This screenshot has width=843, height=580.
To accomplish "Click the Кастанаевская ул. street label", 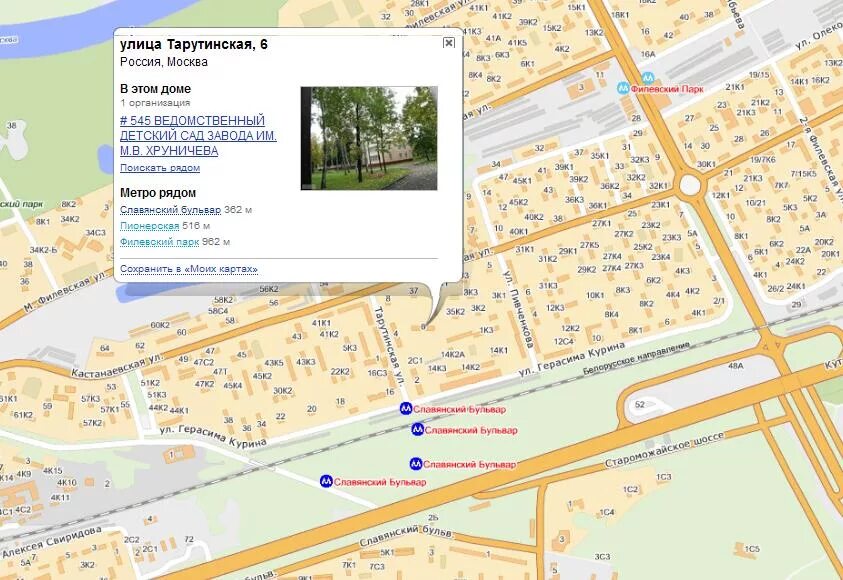I will (x=117, y=364).
